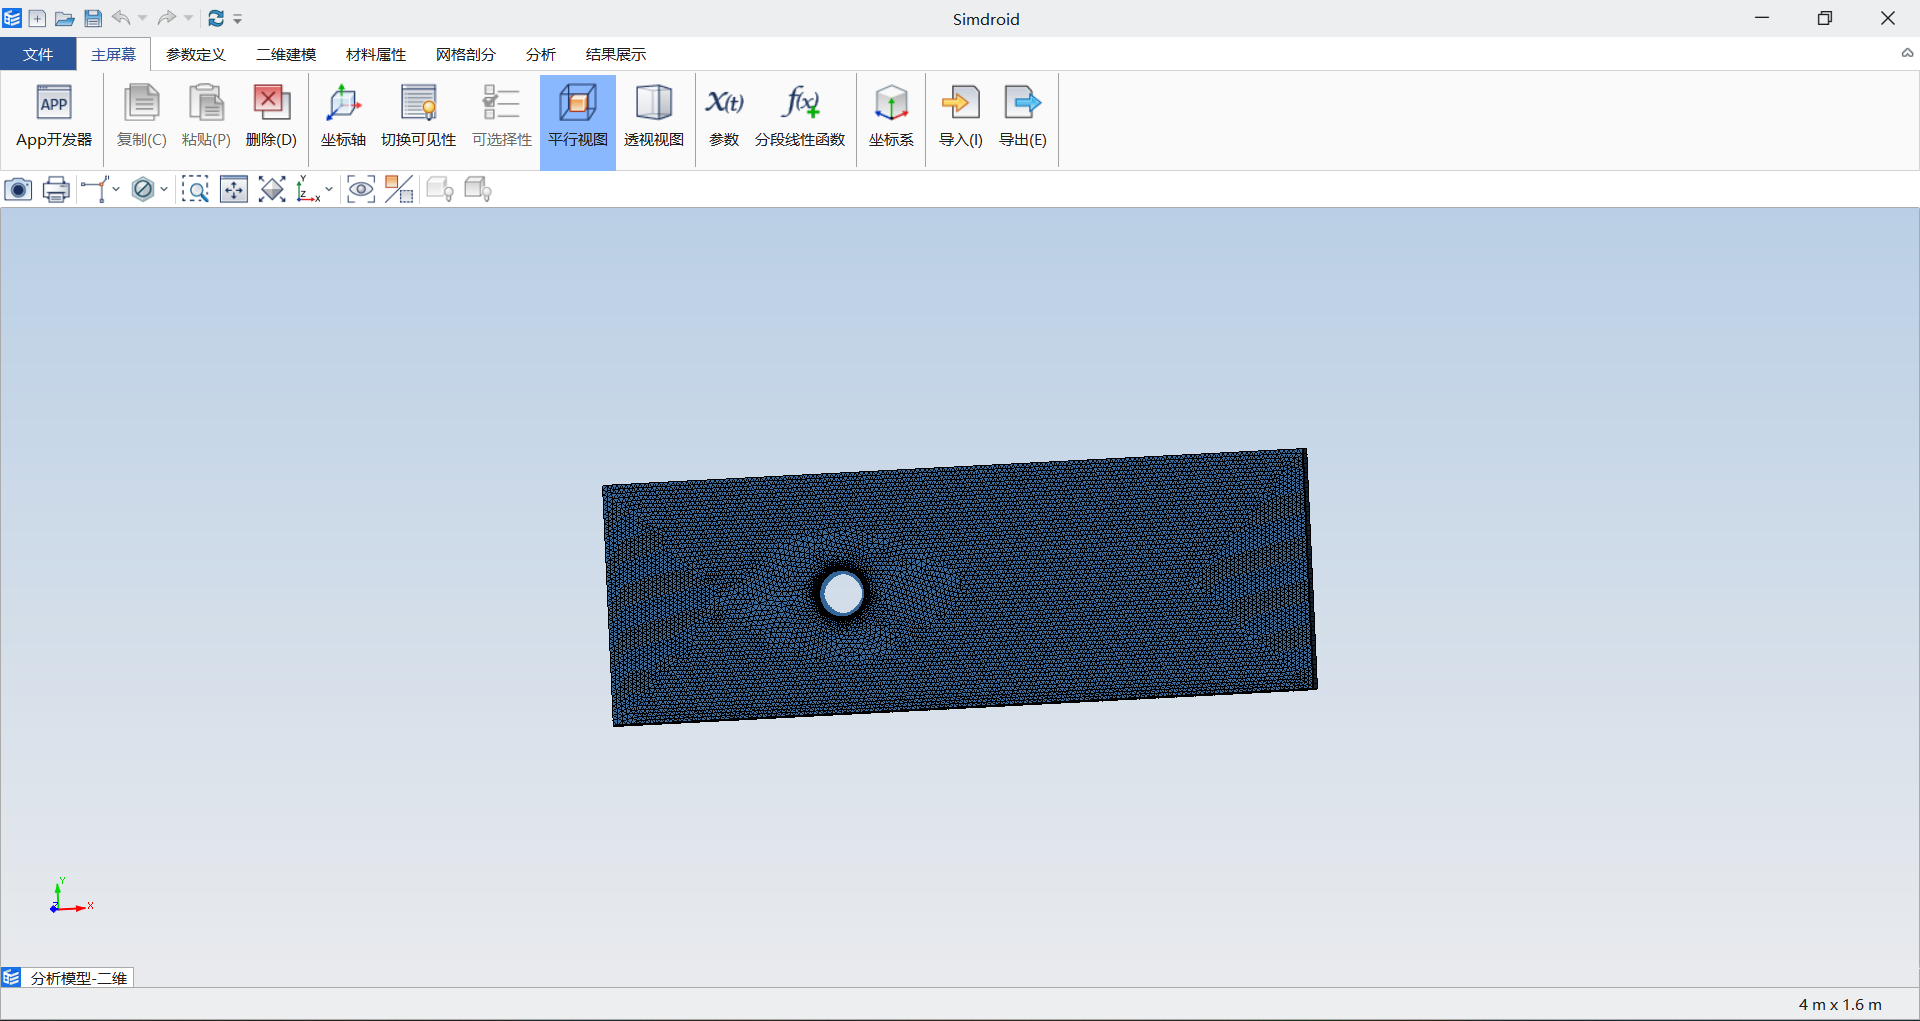Open the 坐标系 coordinate system tool
This screenshot has height=1021, width=1920.
click(891, 117)
